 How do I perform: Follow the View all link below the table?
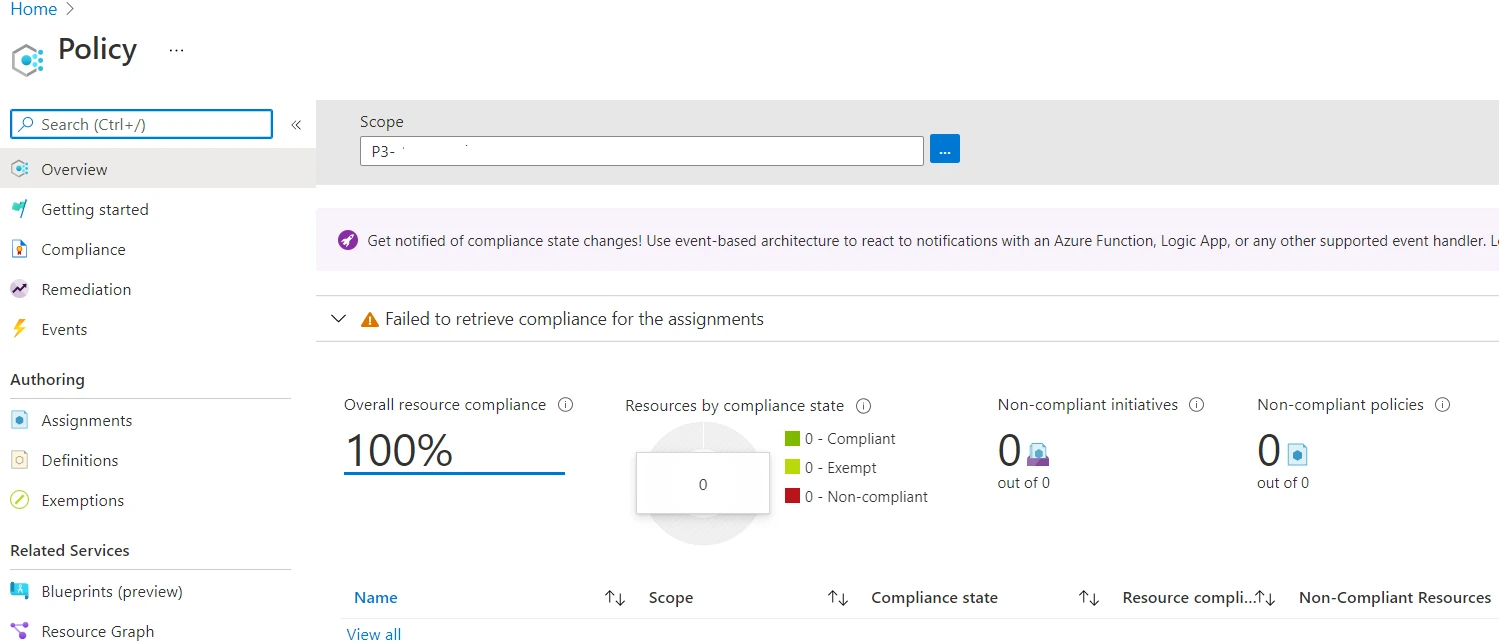(x=373, y=632)
